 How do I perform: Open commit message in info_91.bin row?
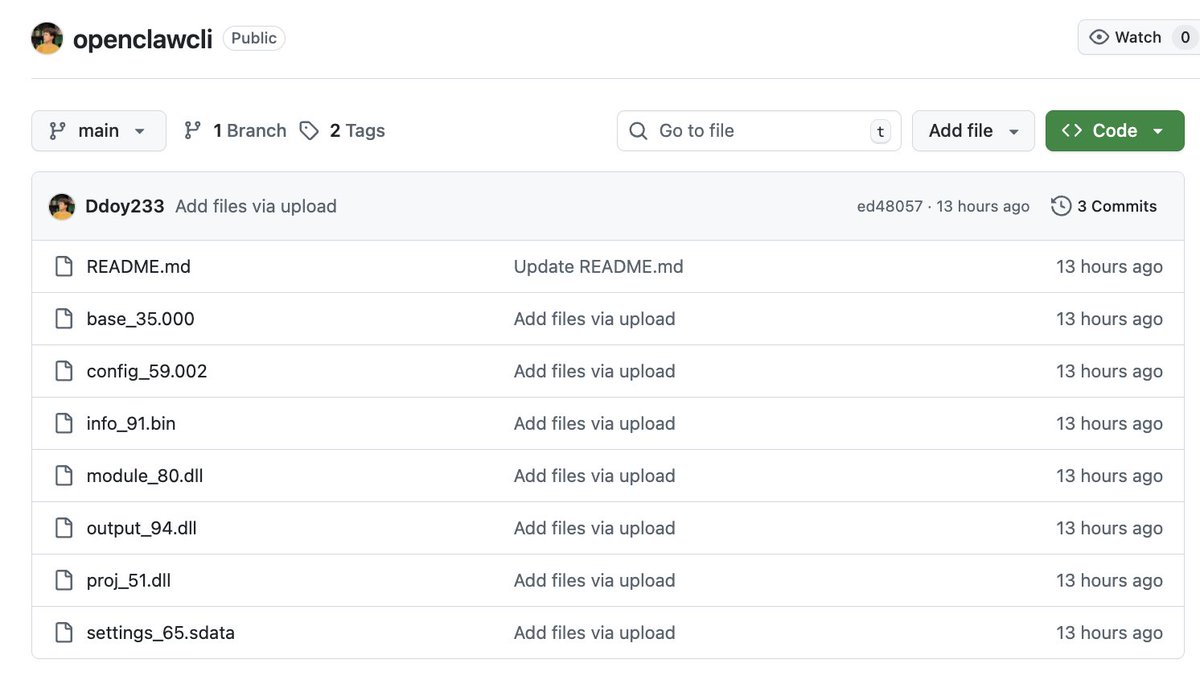[x=595, y=424]
